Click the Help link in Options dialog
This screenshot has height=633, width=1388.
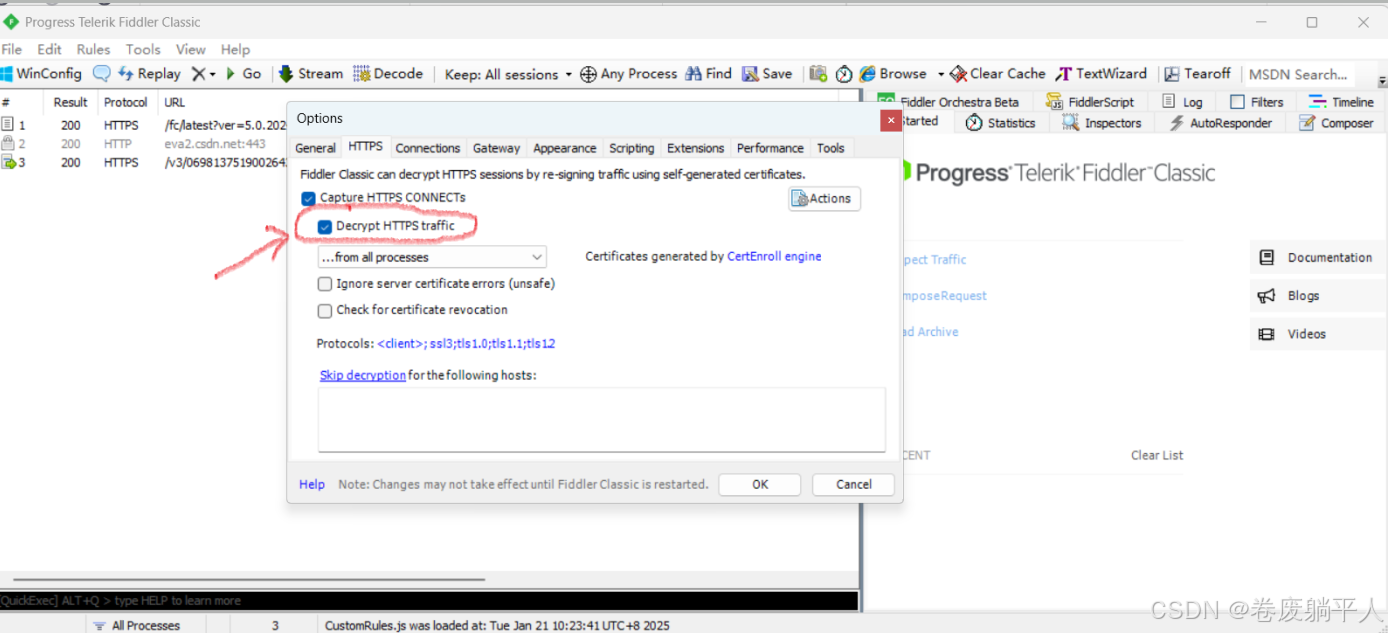click(312, 484)
